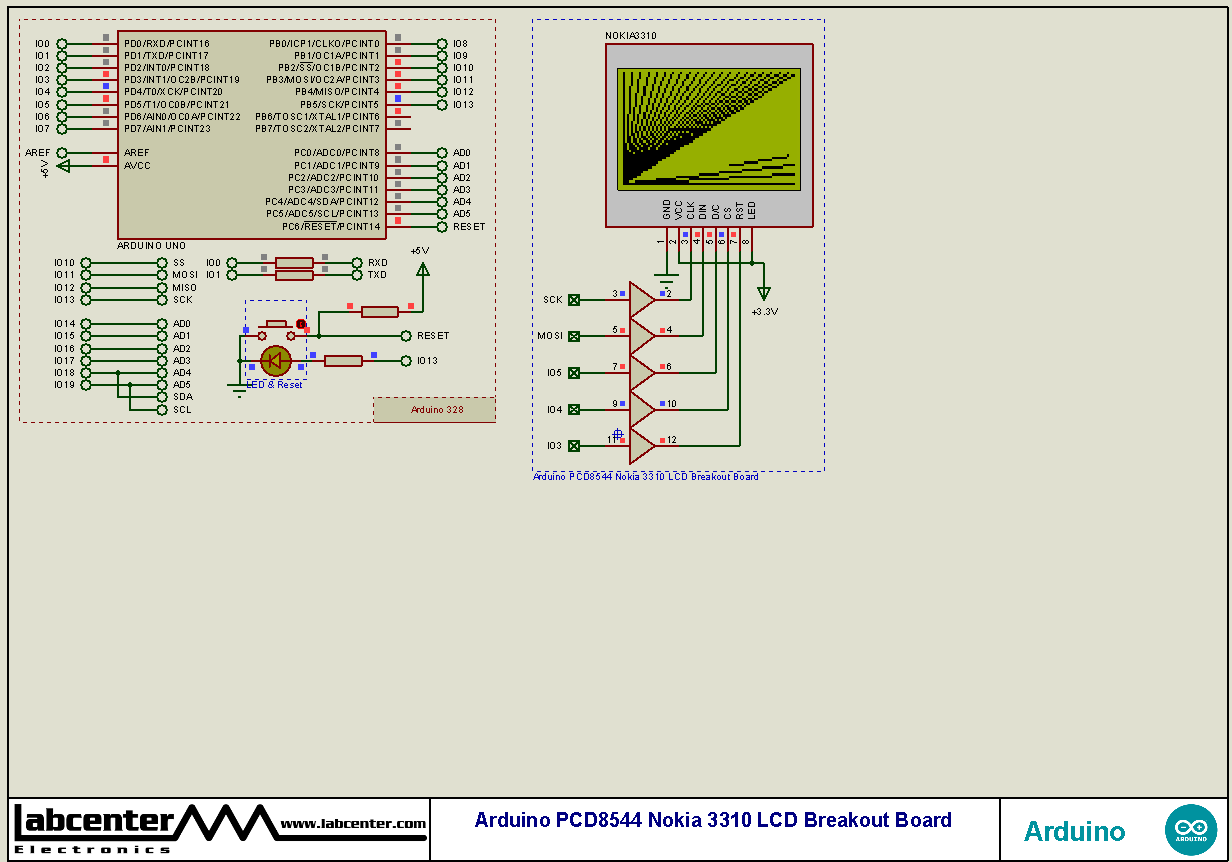
Task: Select the buffer gate on the SCK line
Action: tap(641, 298)
